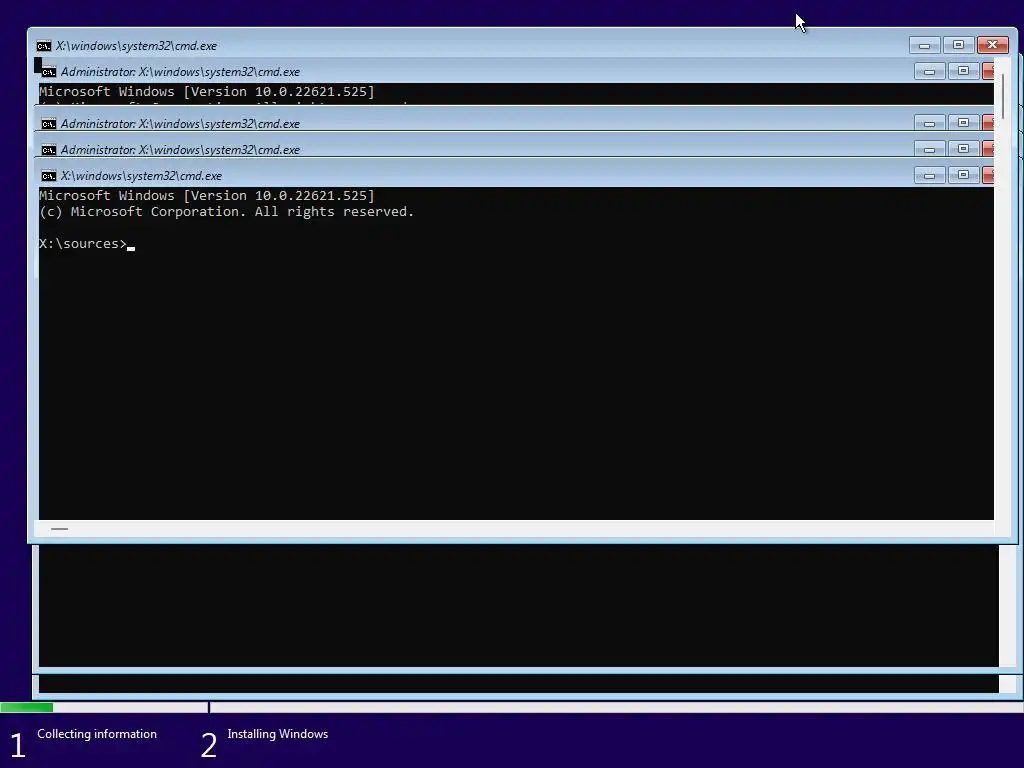This screenshot has width=1024, height=768.
Task: Click the 'Collecting information' step label
Action: pyautogui.click(x=97, y=734)
